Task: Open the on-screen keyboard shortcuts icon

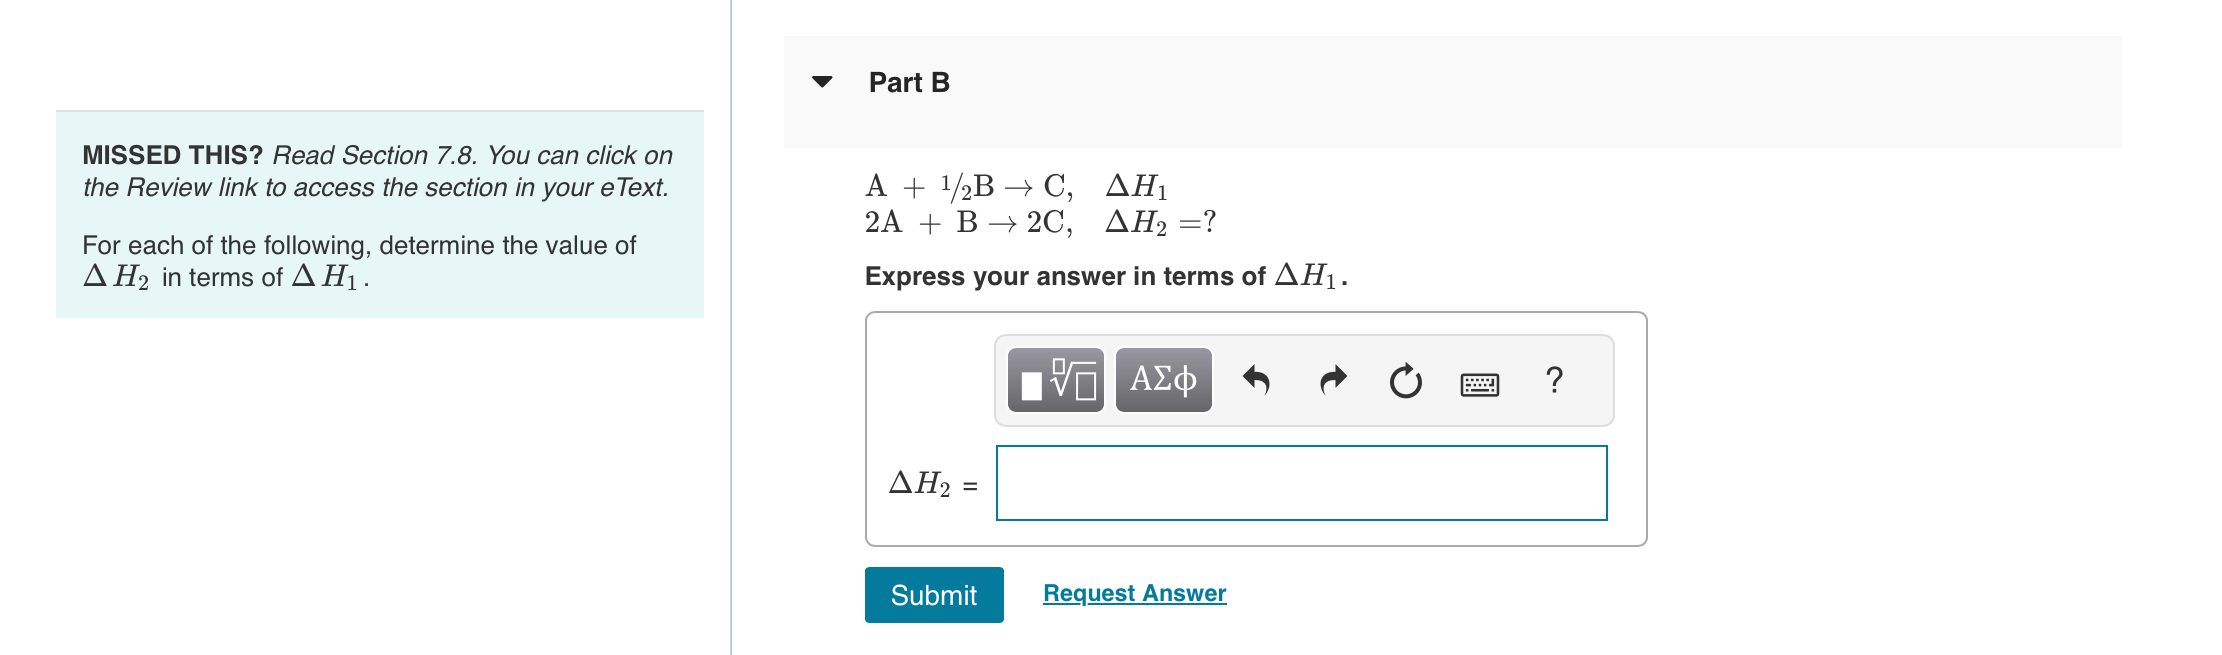Action: 1478,382
